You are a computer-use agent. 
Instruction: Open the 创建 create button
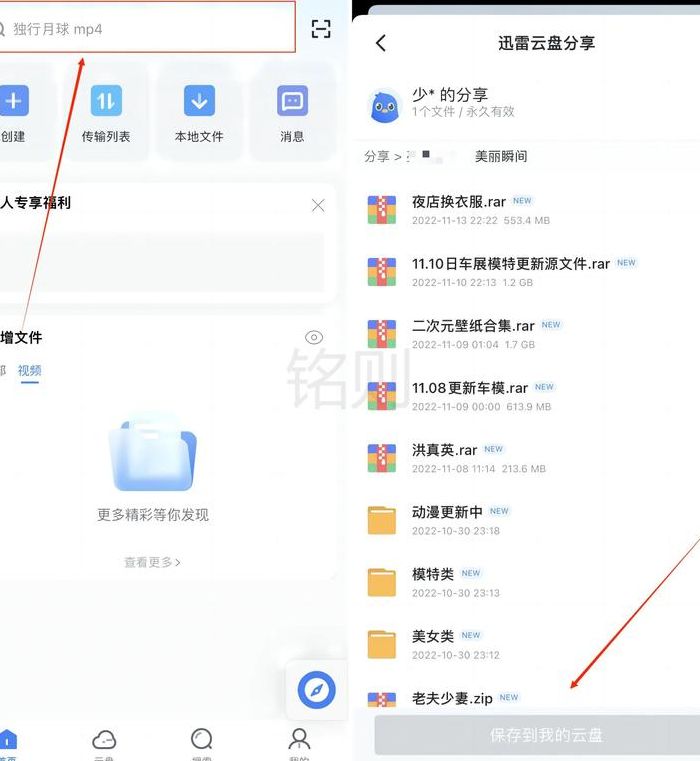tap(14, 114)
